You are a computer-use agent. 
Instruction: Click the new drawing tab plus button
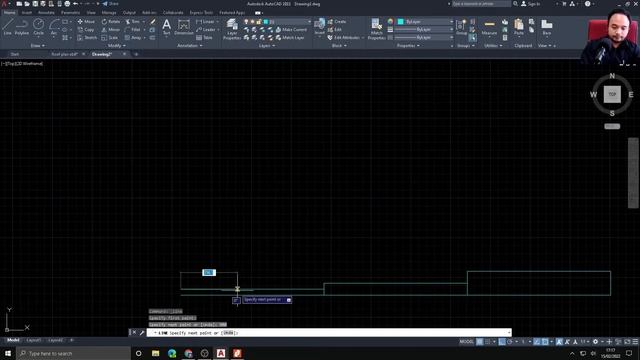(136, 54)
